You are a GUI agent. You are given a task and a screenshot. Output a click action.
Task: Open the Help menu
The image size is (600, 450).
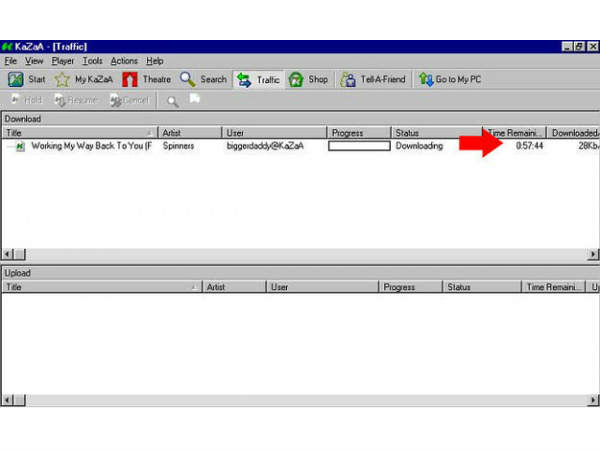[x=155, y=61]
